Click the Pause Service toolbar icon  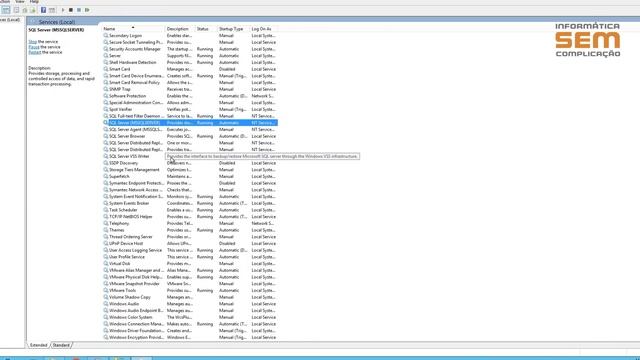coord(79,10)
